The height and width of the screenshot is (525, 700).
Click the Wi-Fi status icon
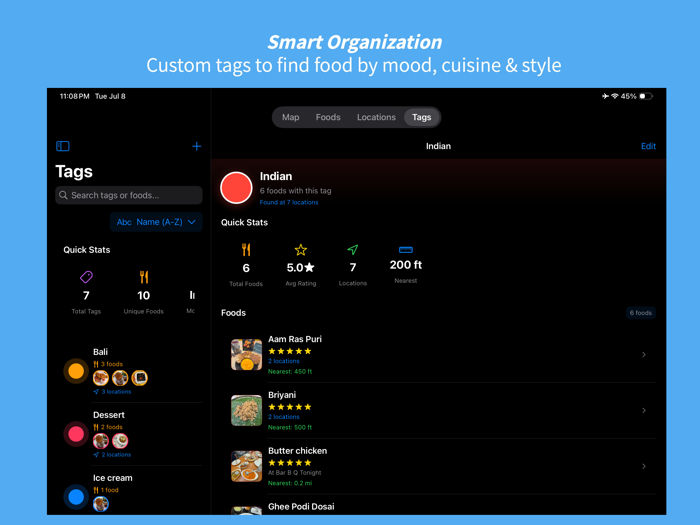(x=615, y=96)
